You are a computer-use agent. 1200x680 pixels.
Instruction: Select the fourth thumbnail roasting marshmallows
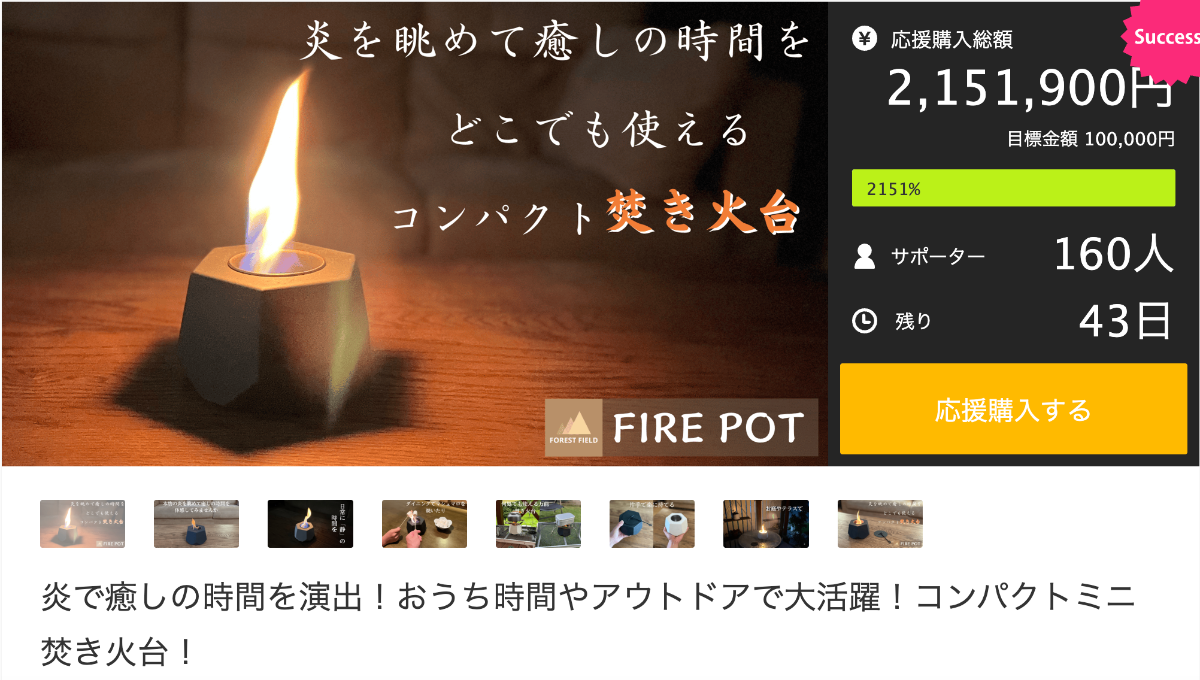point(424,524)
